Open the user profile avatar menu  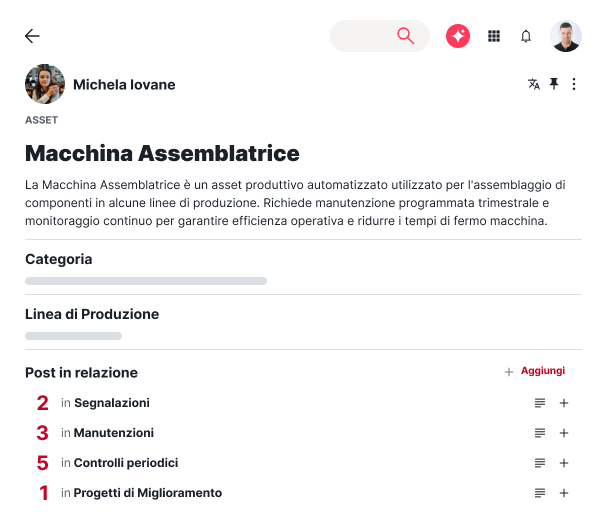click(x=565, y=36)
